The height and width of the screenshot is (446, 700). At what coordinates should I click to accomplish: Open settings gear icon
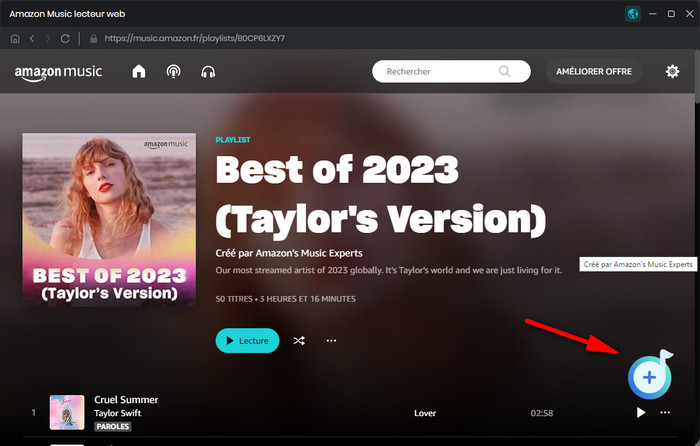(672, 72)
